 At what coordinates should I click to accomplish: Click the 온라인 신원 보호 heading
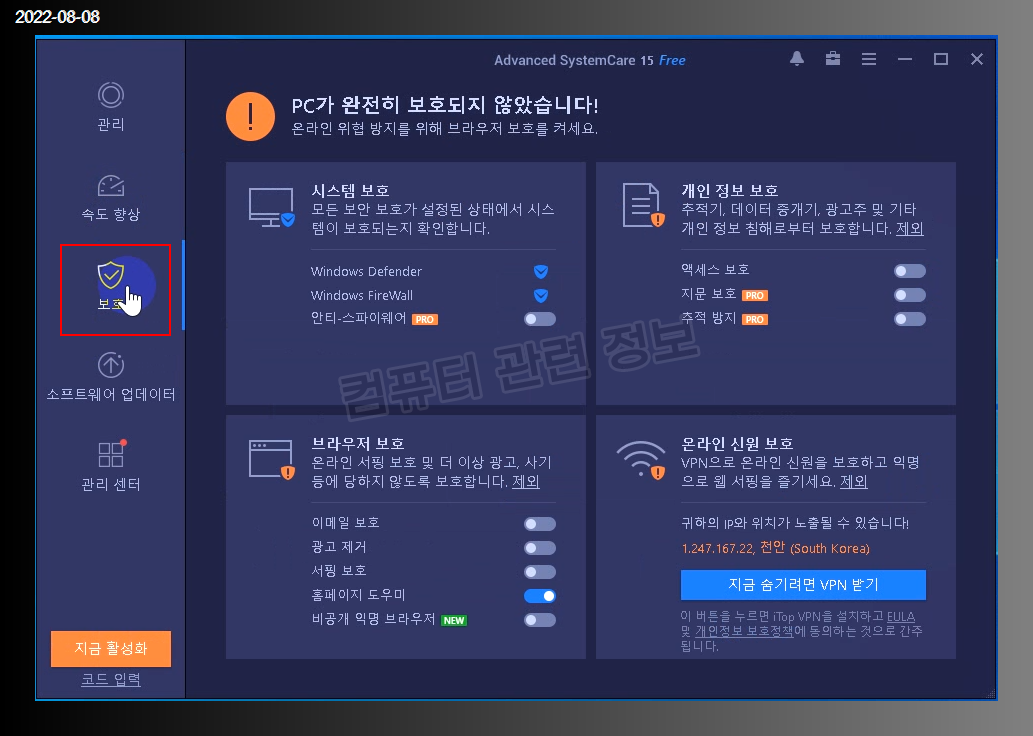pyautogui.click(x=737, y=443)
